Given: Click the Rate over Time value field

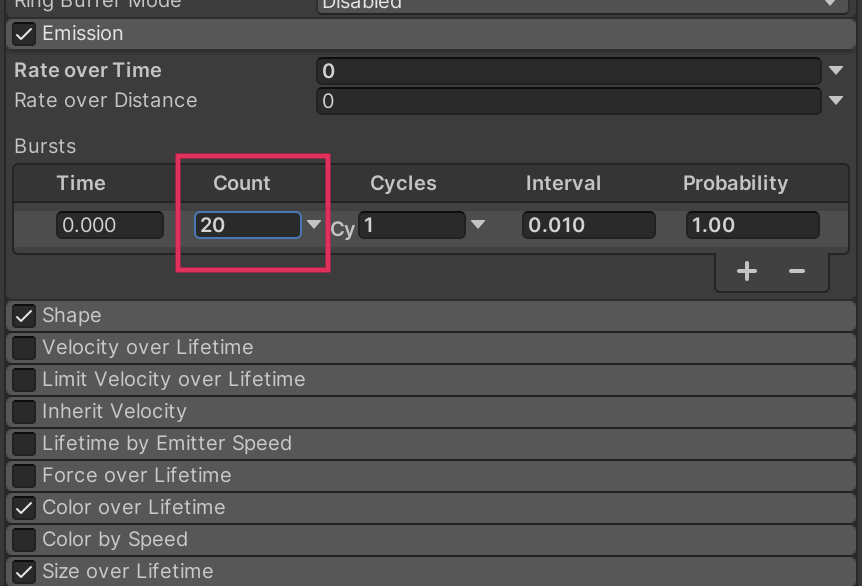Looking at the screenshot, I should (x=568, y=71).
